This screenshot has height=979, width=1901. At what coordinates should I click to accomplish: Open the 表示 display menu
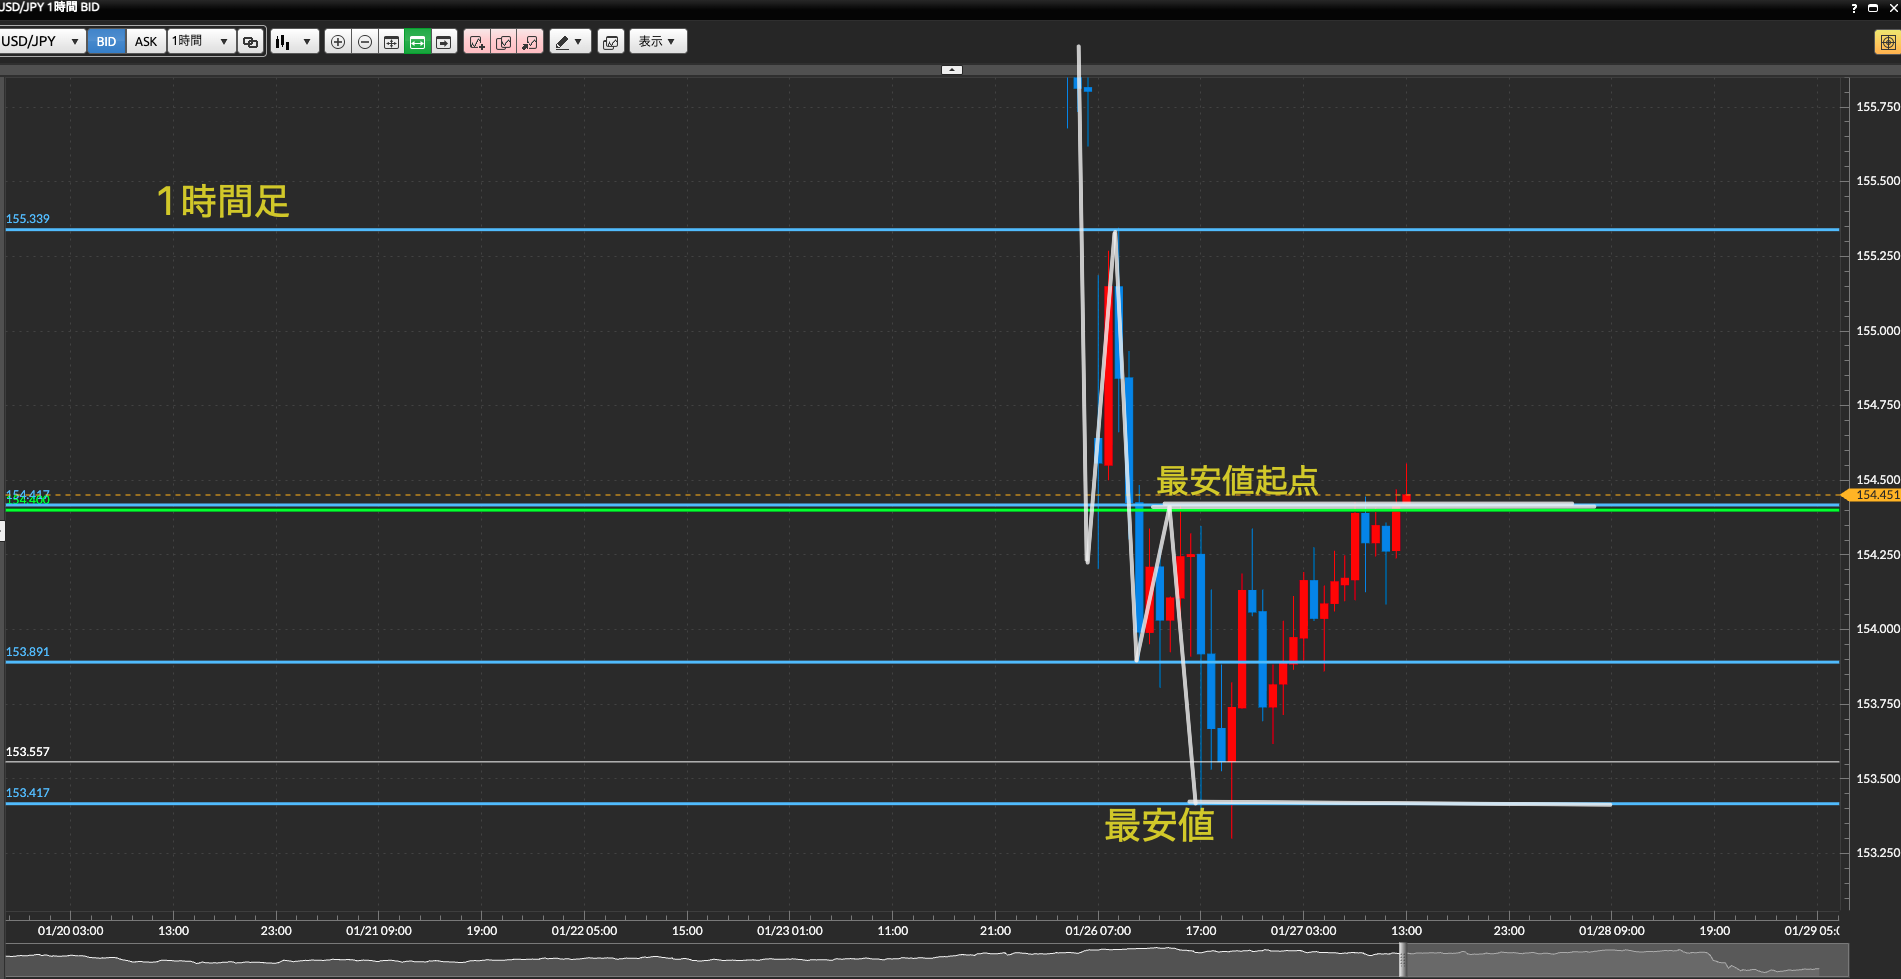pyautogui.click(x=657, y=42)
